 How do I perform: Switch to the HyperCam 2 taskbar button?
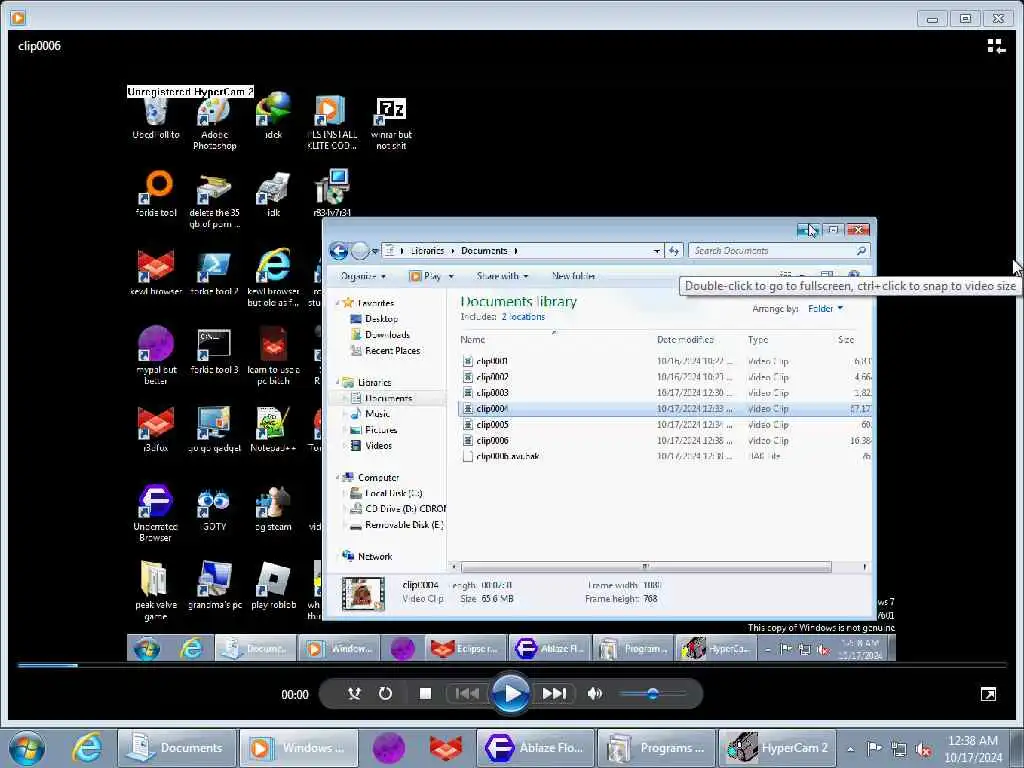(x=777, y=748)
